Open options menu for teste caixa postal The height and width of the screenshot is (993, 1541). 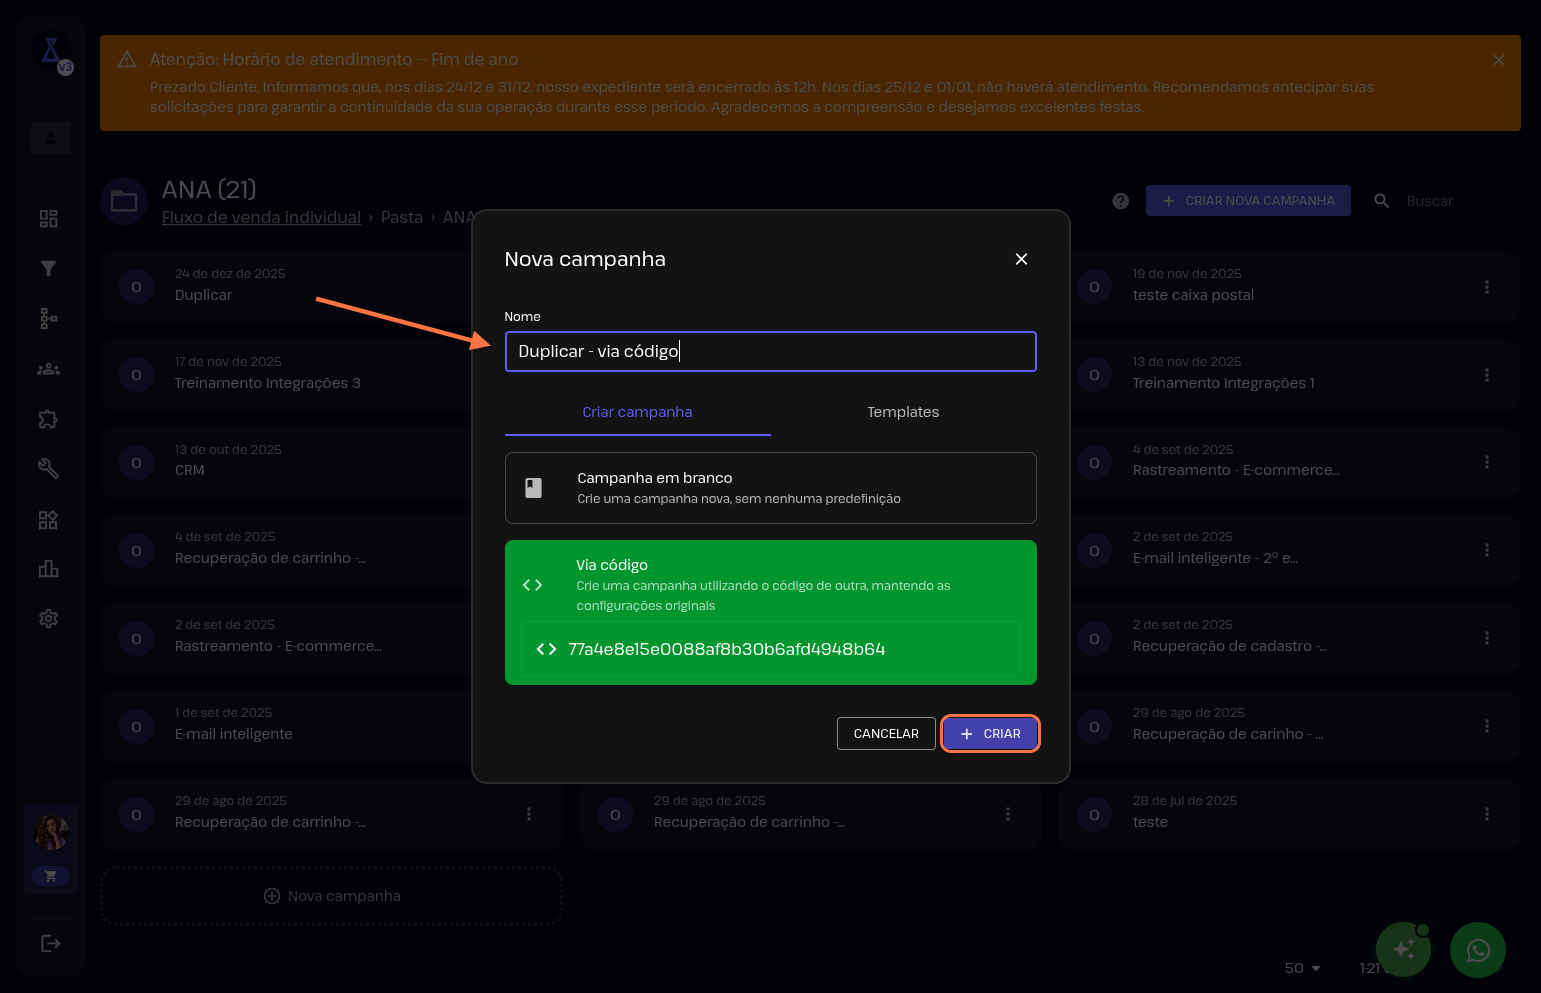click(1486, 287)
